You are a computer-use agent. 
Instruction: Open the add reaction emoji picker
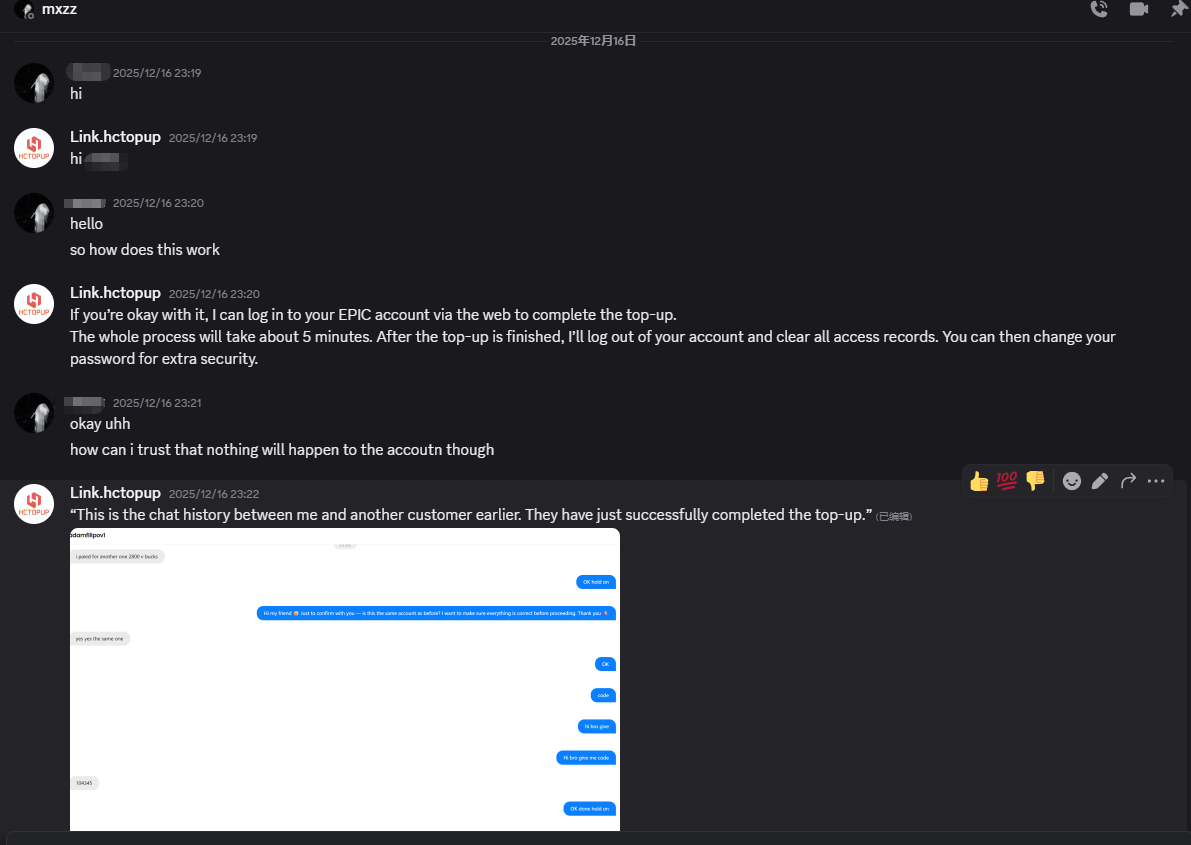coord(1072,481)
